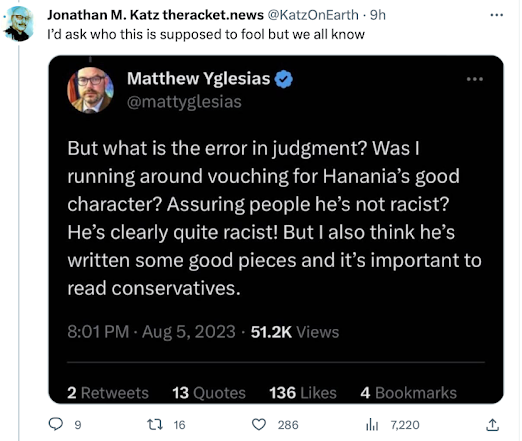View the 2 Retweets list
The image size is (522, 441).
pos(108,393)
